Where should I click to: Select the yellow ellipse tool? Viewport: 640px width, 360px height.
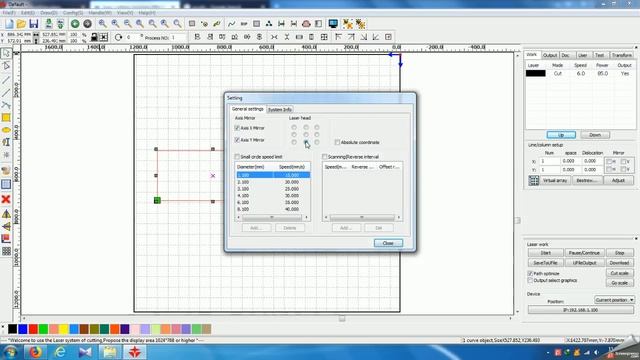[6, 130]
